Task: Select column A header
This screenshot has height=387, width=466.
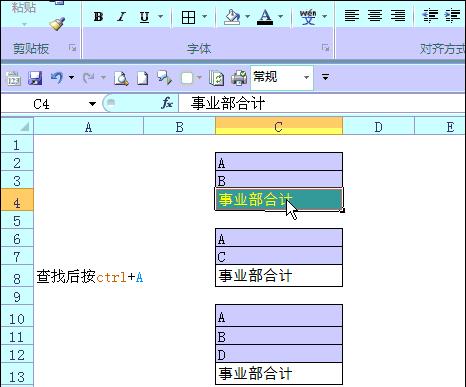Action: pos(88,127)
